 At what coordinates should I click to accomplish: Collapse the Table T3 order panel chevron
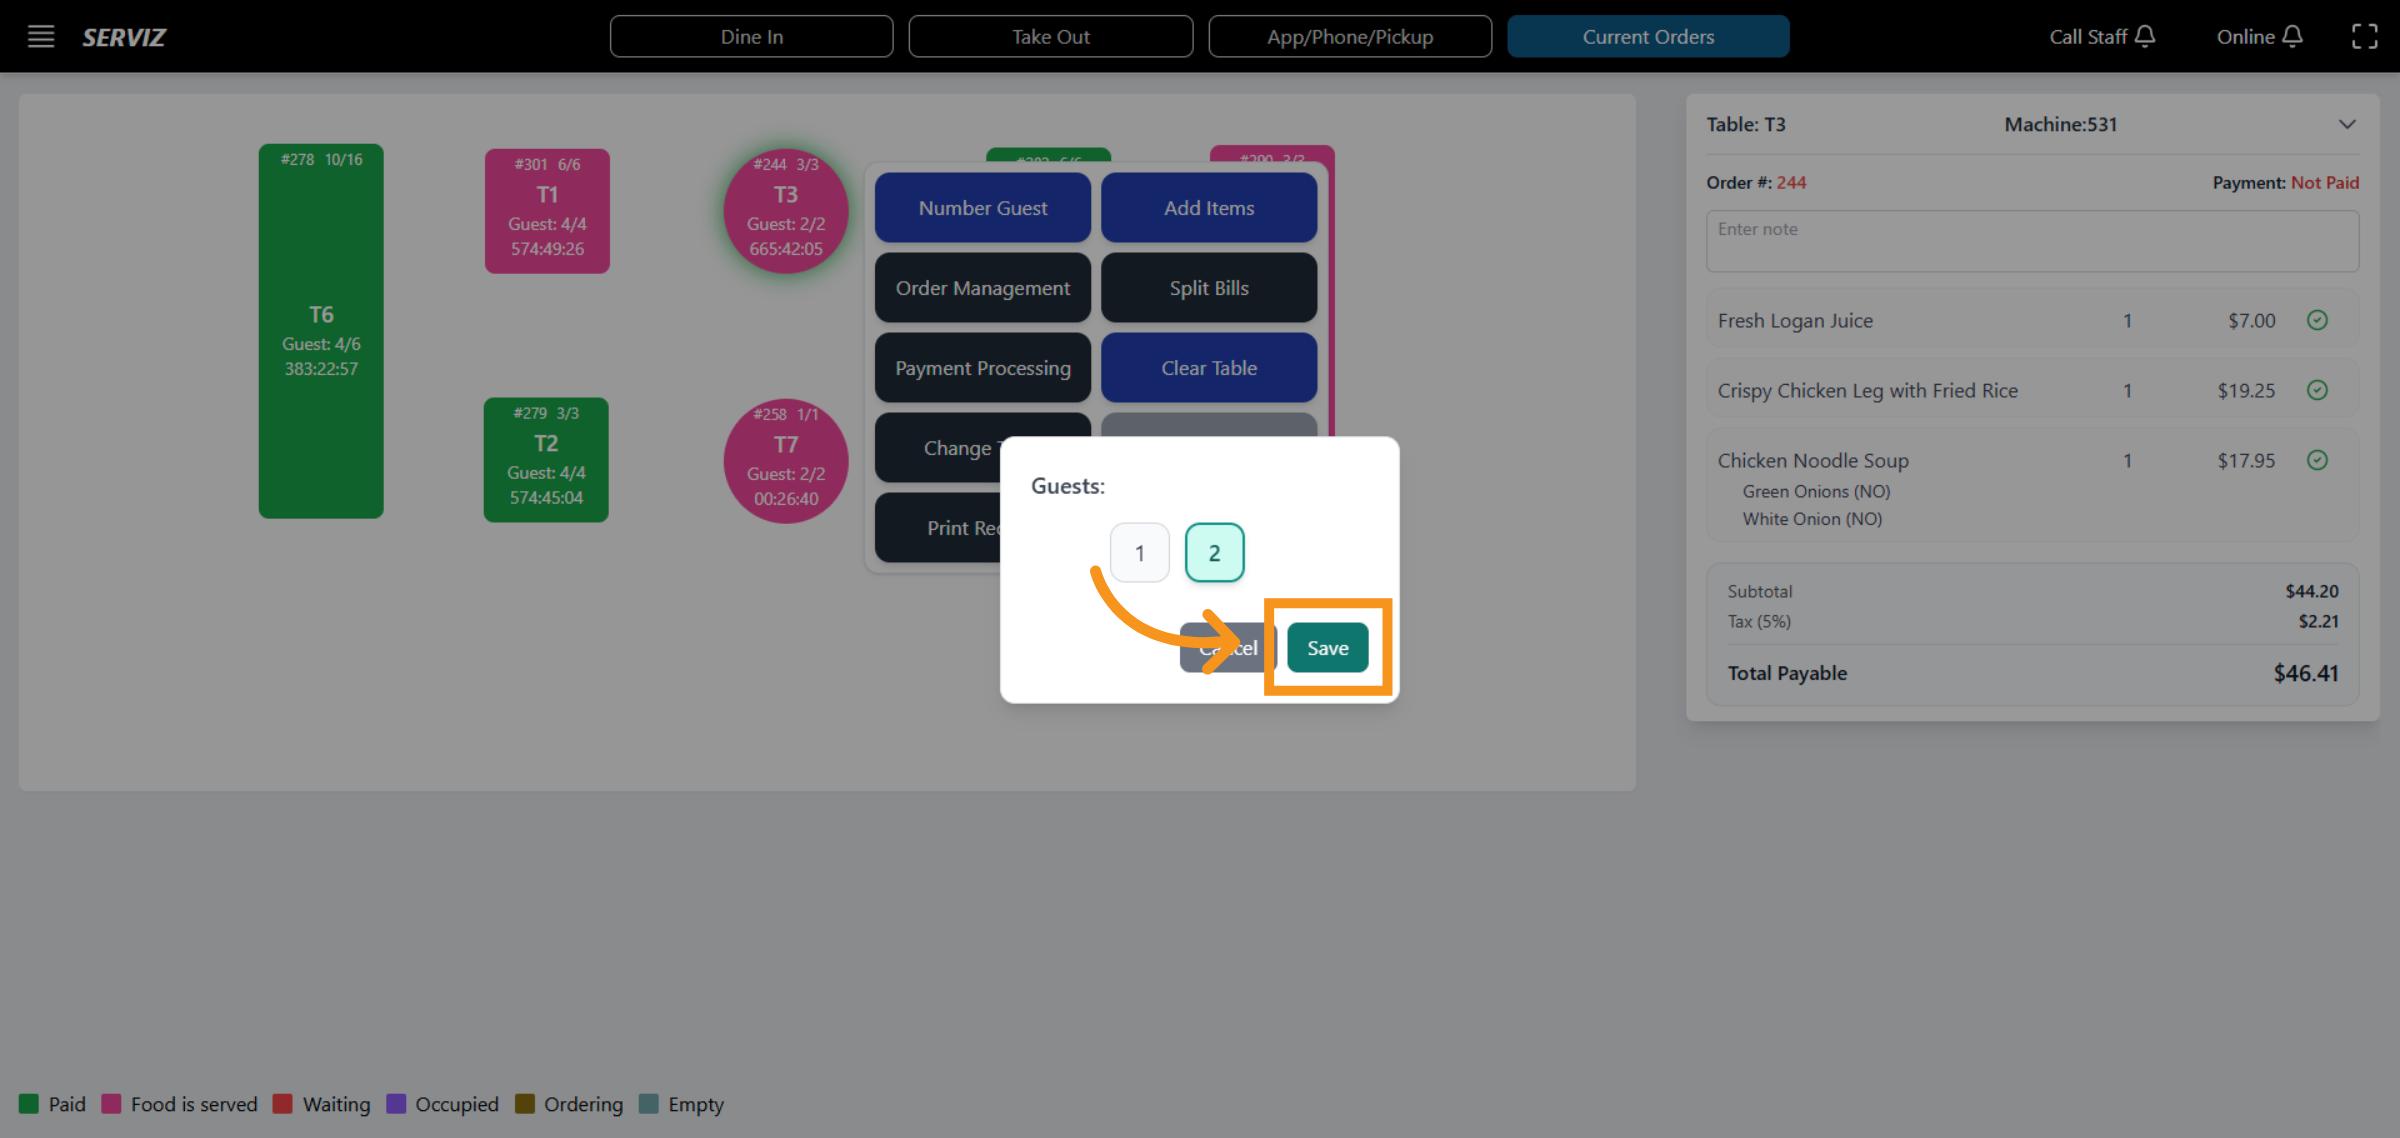pyautogui.click(x=2347, y=125)
